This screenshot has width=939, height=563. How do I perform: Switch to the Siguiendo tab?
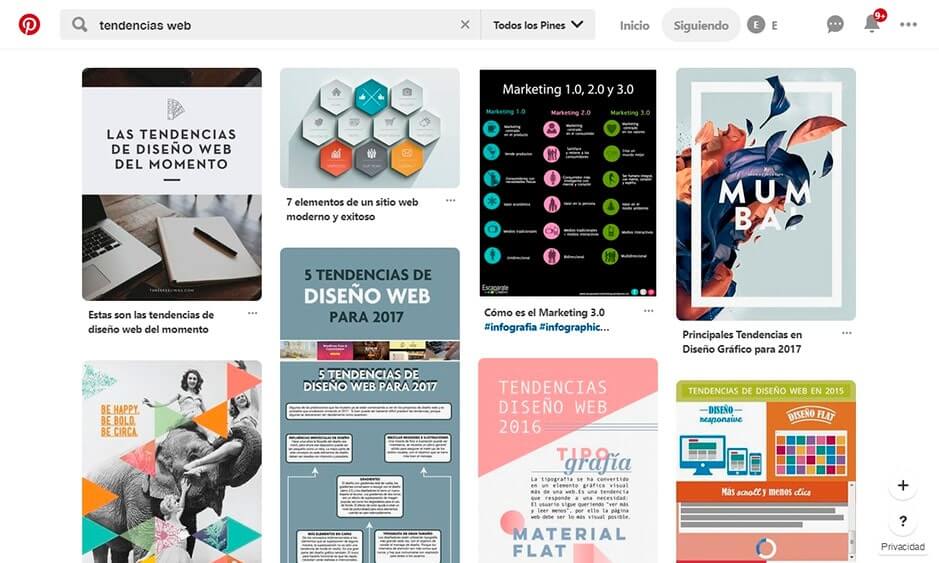coord(701,25)
